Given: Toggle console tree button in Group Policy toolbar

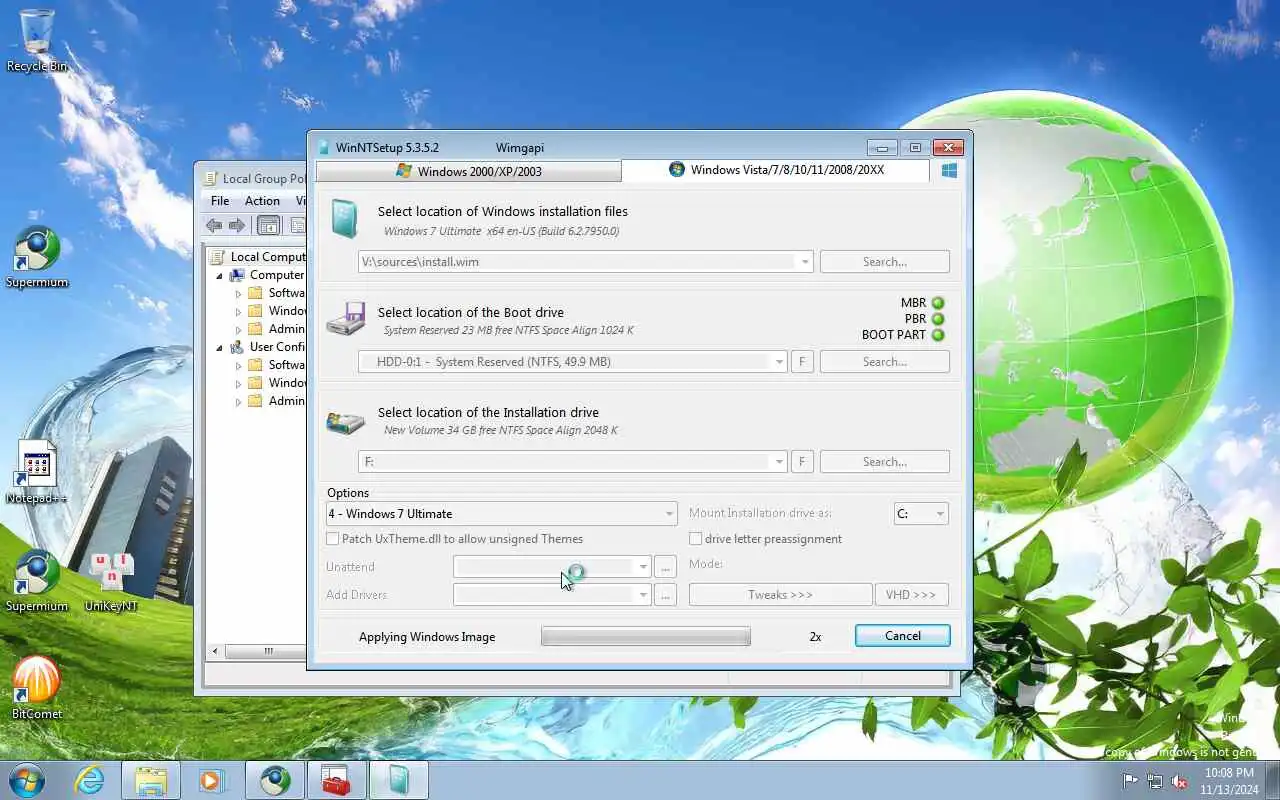Looking at the screenshot, I should (x=269, y=226).
